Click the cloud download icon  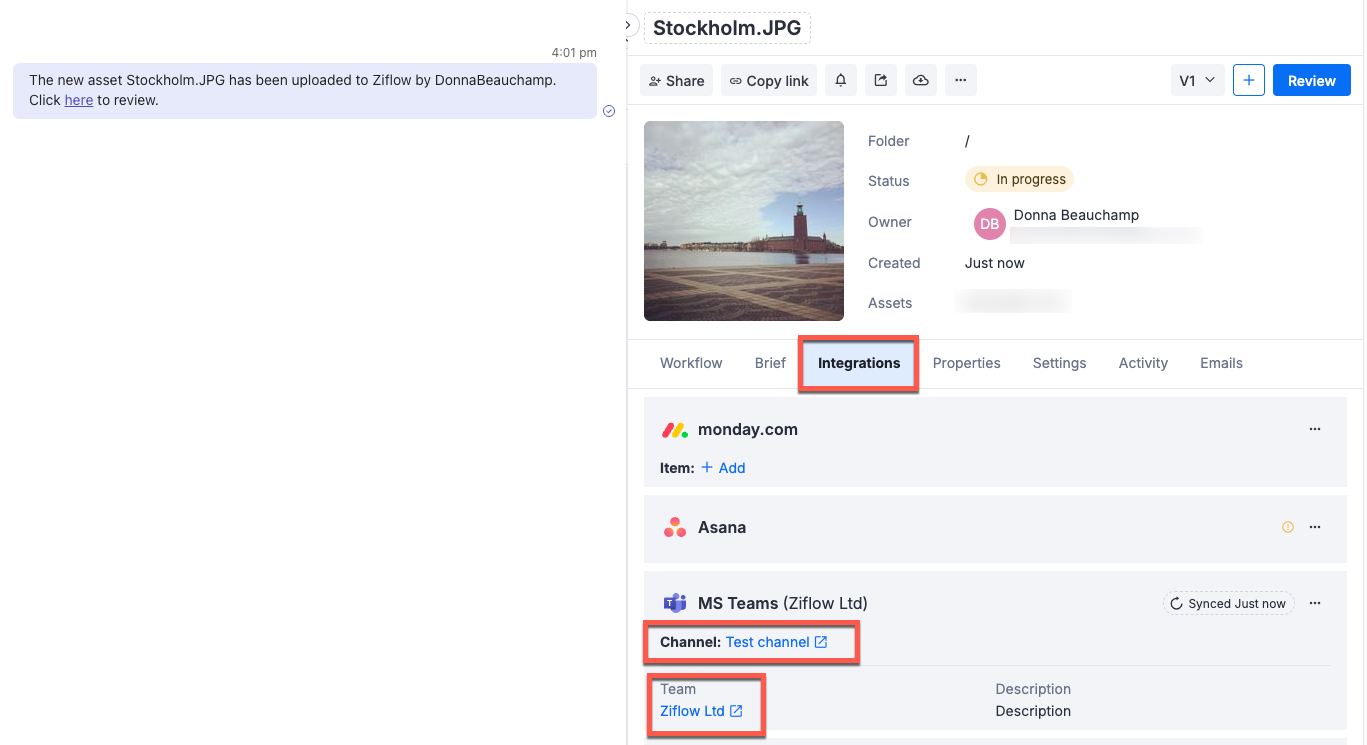921,80
